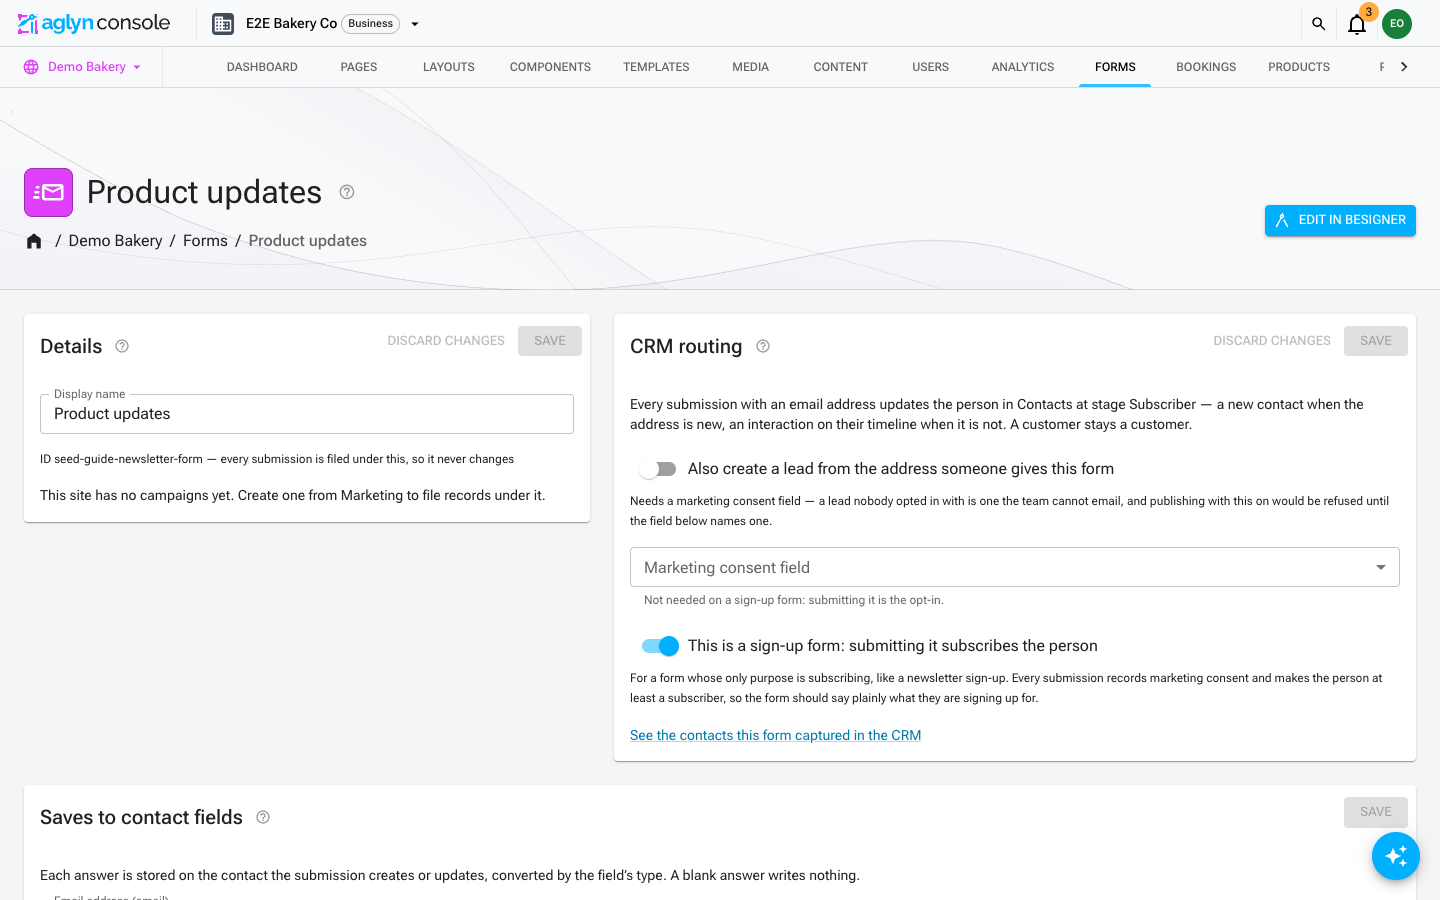This screenshot has width=1440, height=900.
Task: Open the Marketing consent field dropdown
Action: (1015, 567)
